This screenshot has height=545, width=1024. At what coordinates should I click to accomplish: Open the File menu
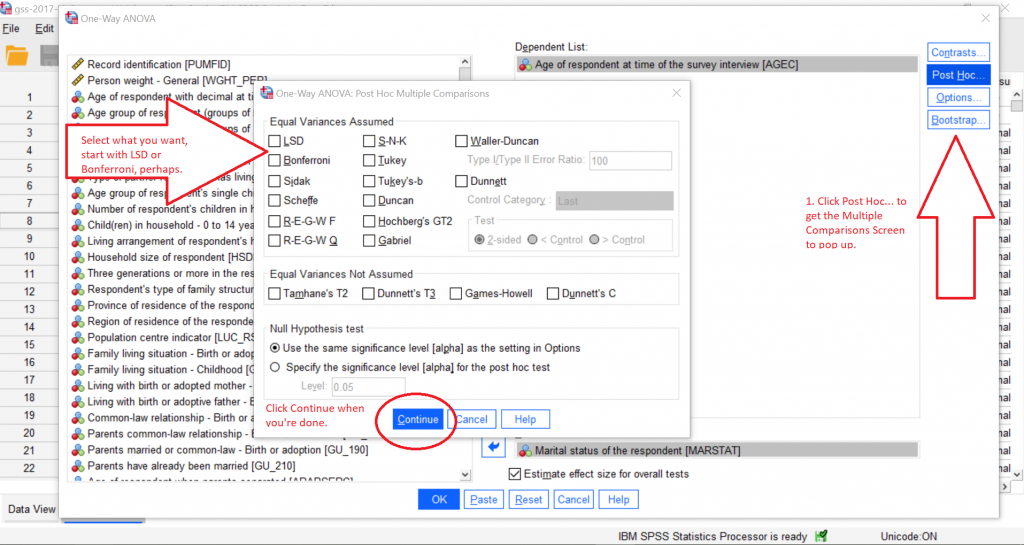tap(11, 29)
